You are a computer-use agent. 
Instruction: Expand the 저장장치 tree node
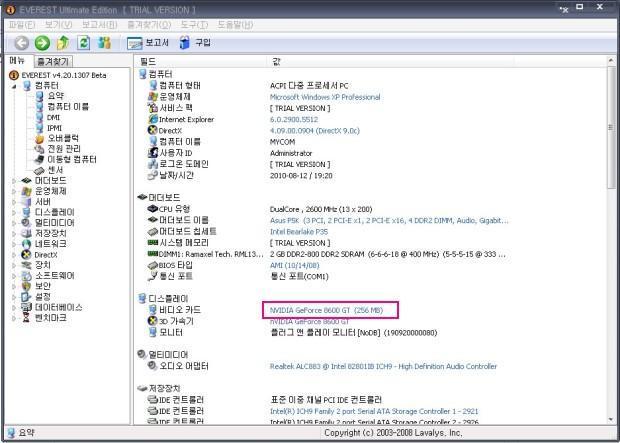click(15, 234)
